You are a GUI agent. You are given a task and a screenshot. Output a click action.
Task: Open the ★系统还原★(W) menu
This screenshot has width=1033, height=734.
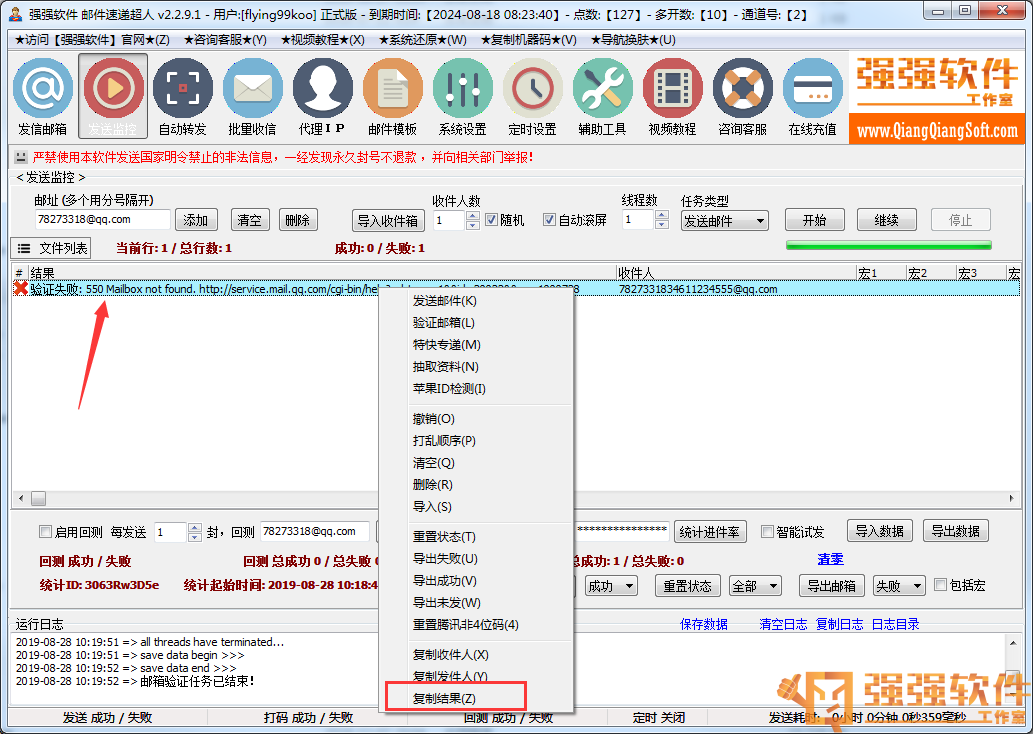[x=422, y=40]
